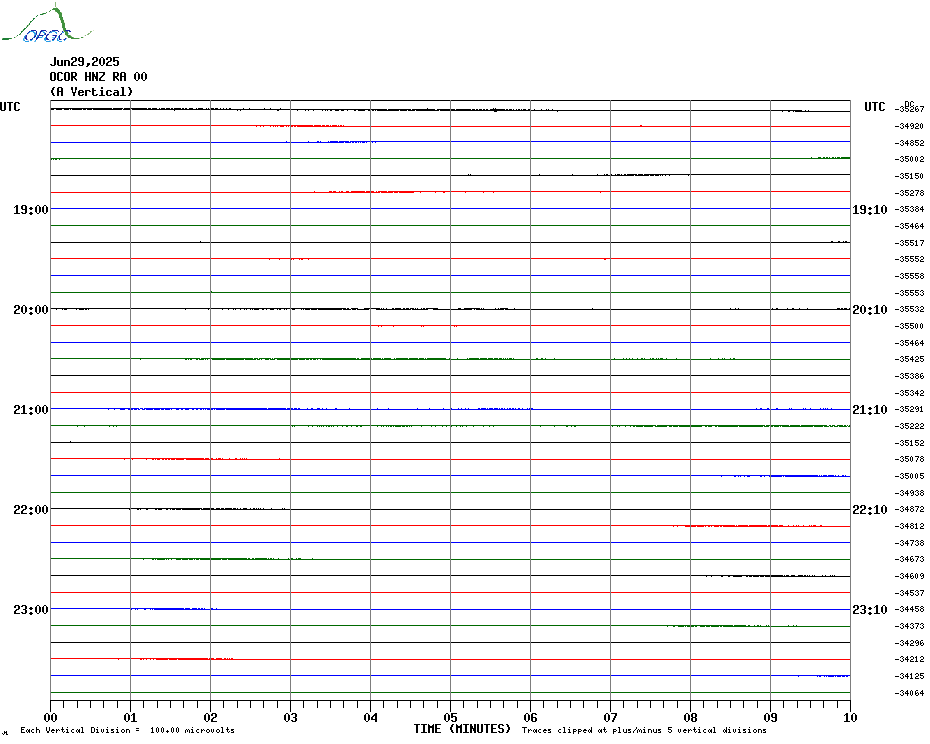The width and height of the screenshot is (930, 744).
Task: Click the DC value '-35532'
Action: coord(909,310)
